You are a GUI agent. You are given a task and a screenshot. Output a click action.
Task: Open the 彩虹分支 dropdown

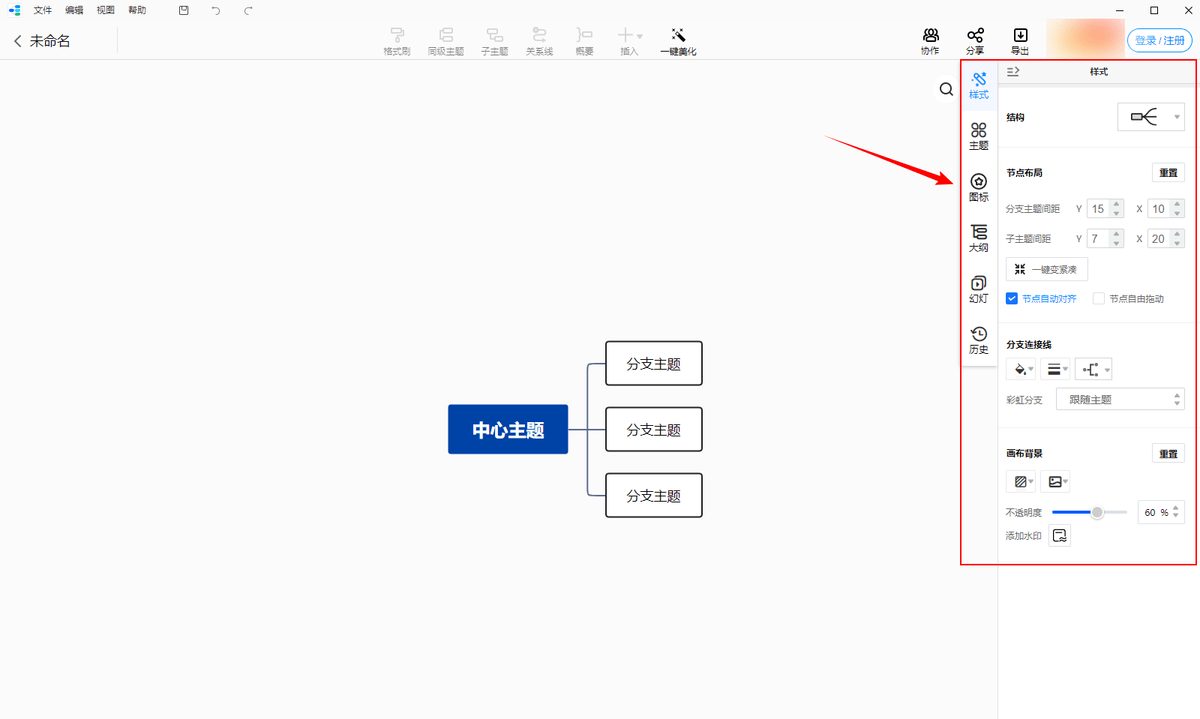(1120, 399)
